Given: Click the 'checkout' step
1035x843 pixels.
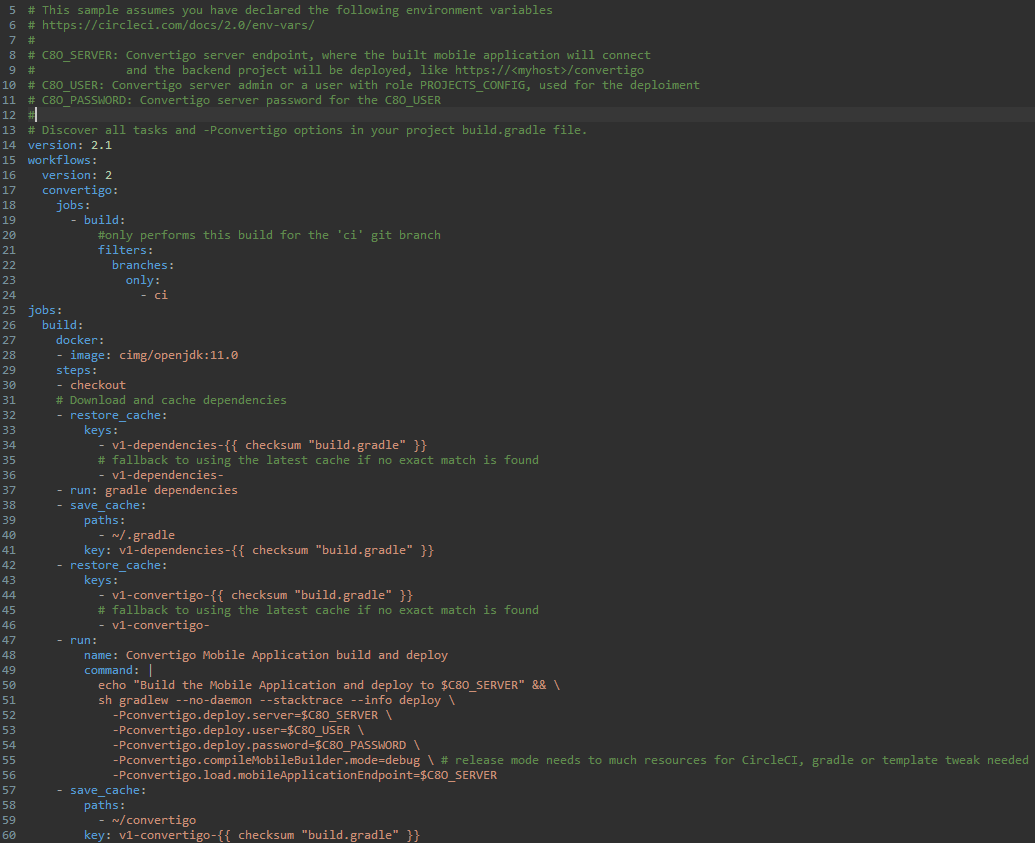Looking at the screenshot, I should click(97, 385).
